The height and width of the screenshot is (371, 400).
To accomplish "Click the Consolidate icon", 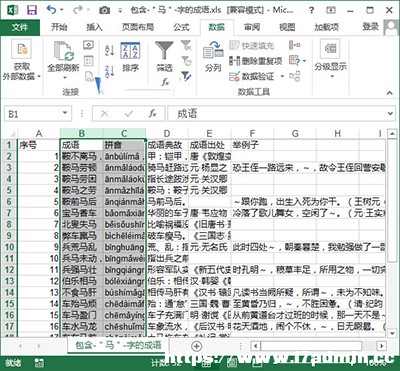I will (295, 45).
